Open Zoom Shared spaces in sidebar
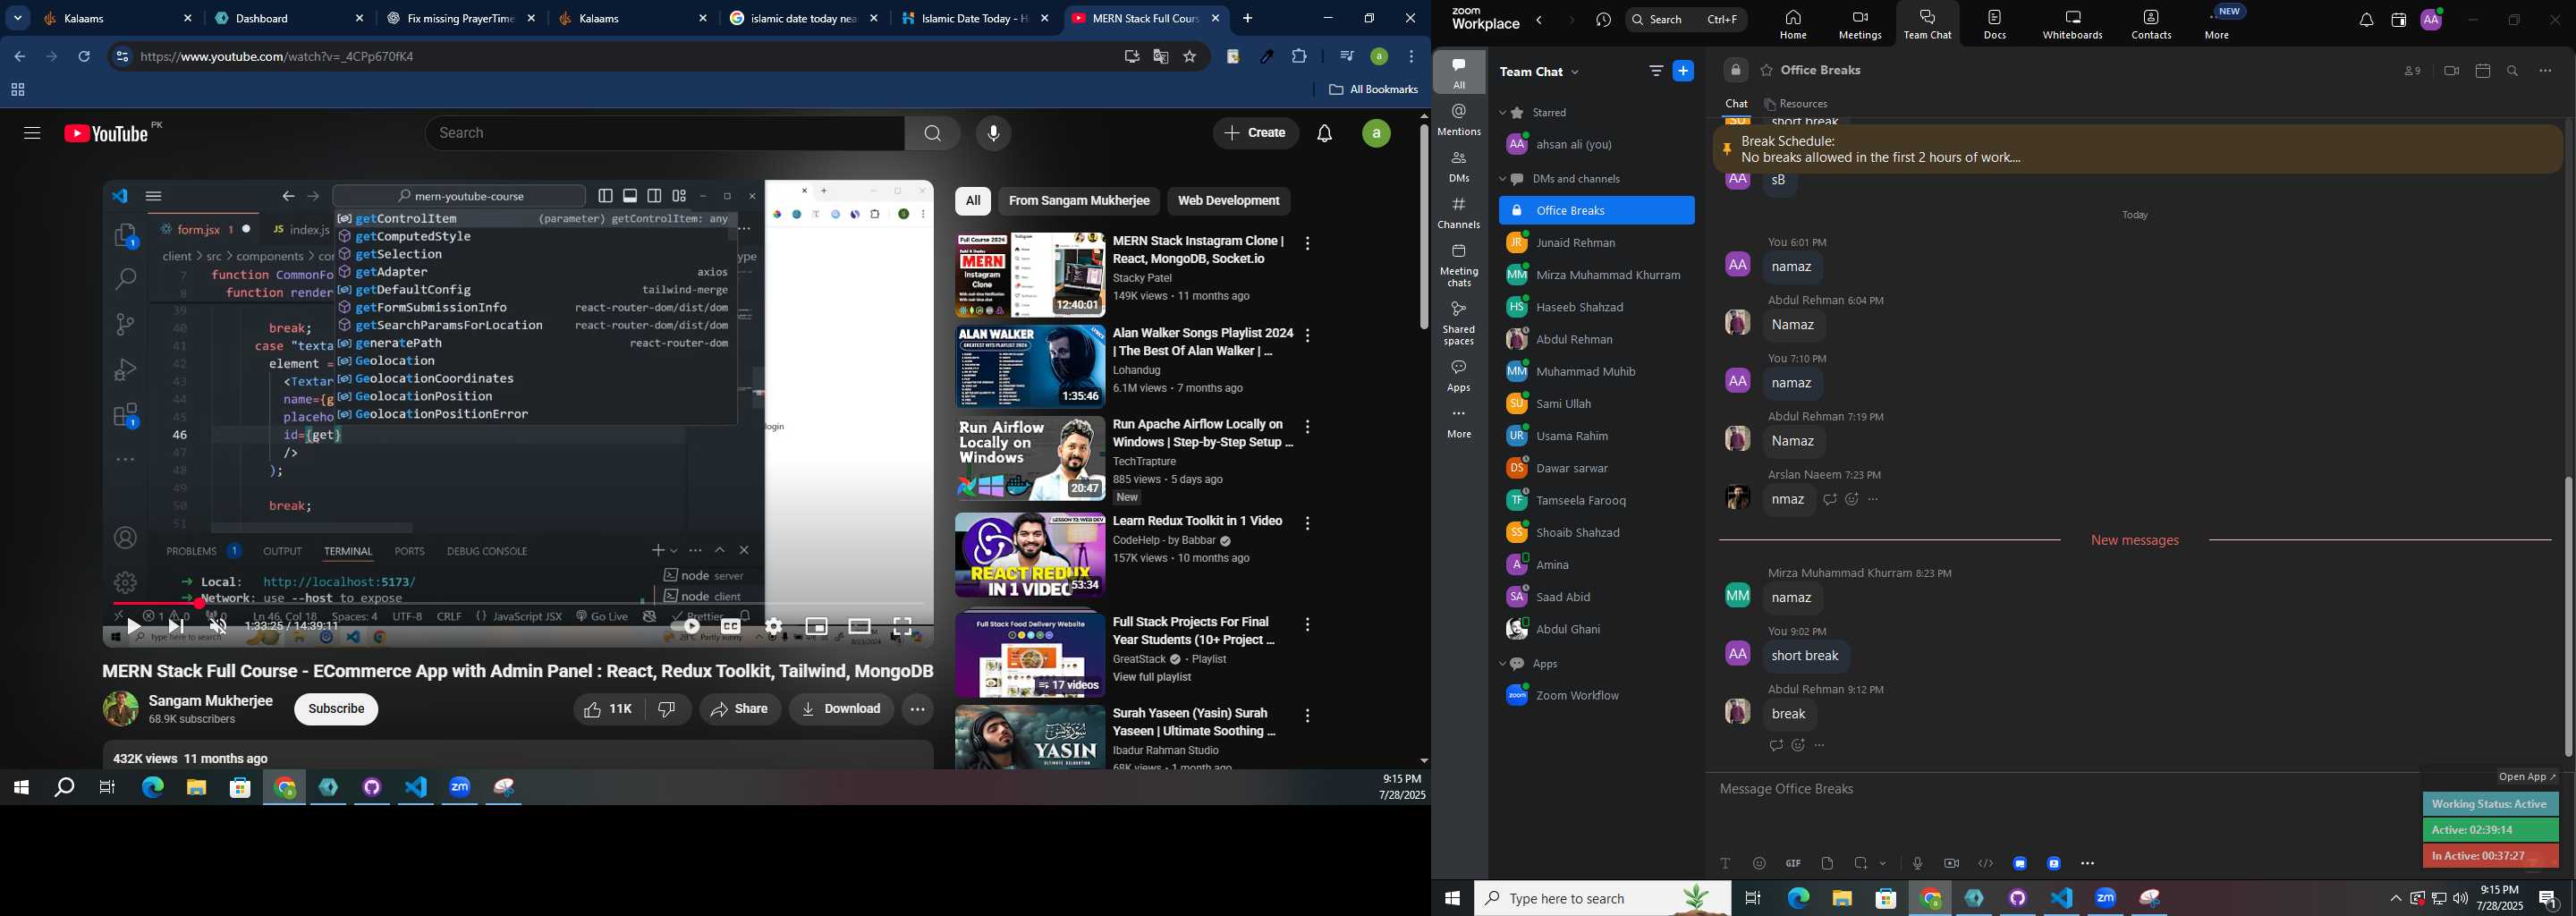This screenshot has height=916, width=2576. pyautogui.click(x=1459, y=323)
